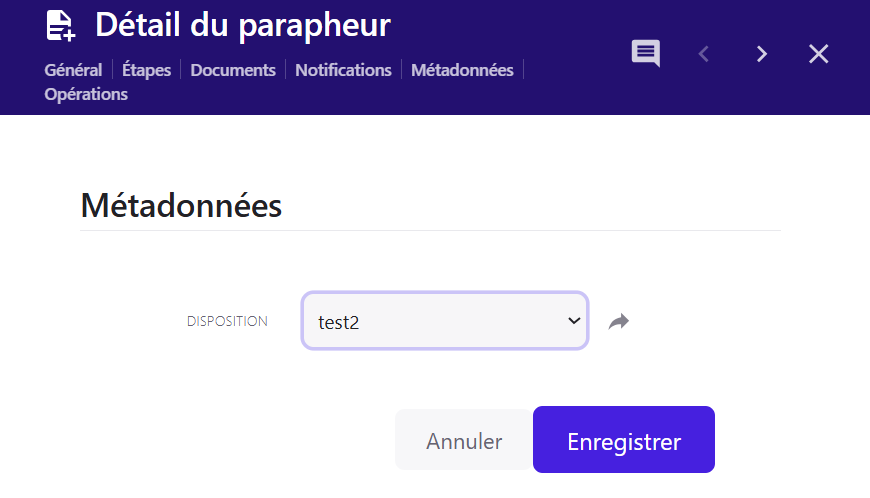Screen dimensions: 870x498
Task: Go to previous parapheur with left chevron
Action: click(704, 54)
